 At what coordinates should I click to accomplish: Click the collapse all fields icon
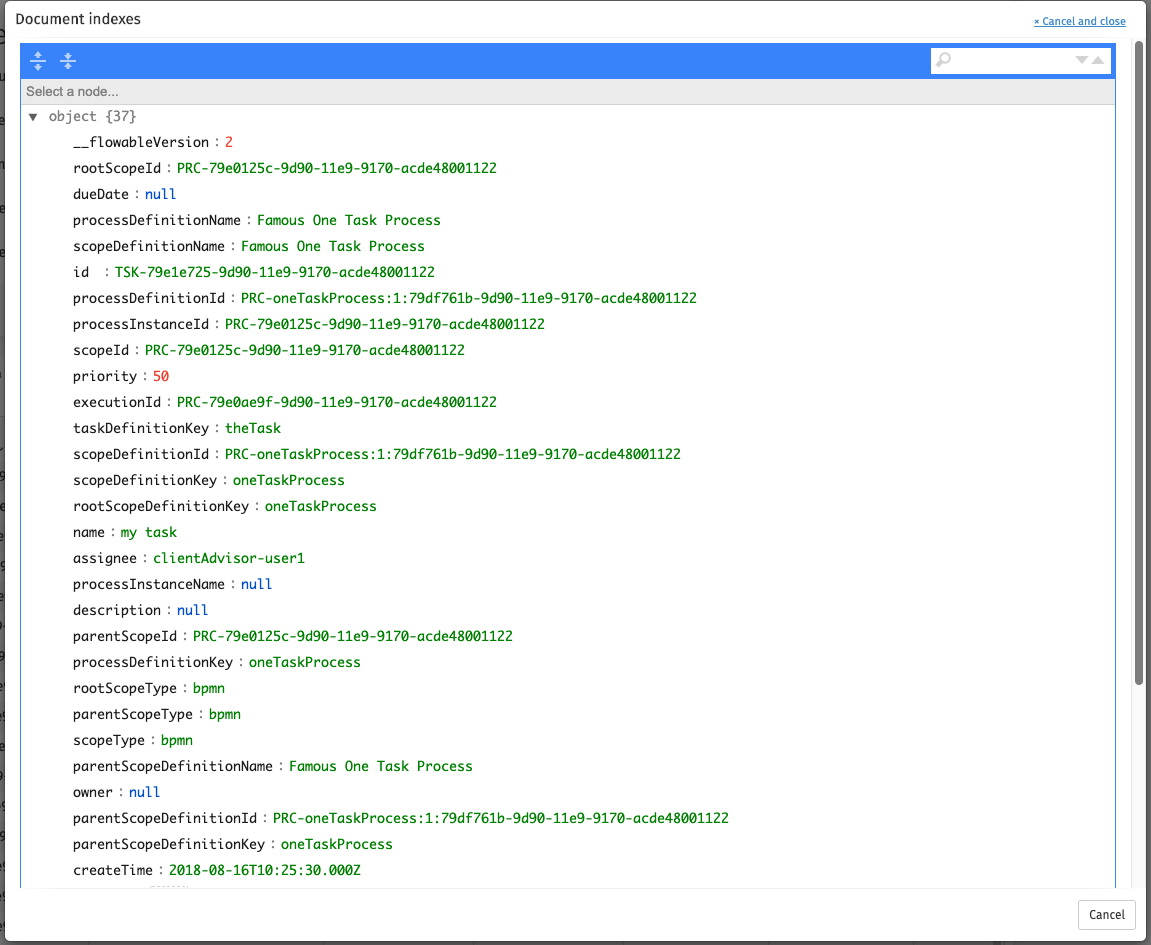pyautogui.click(x=68, y=61)
